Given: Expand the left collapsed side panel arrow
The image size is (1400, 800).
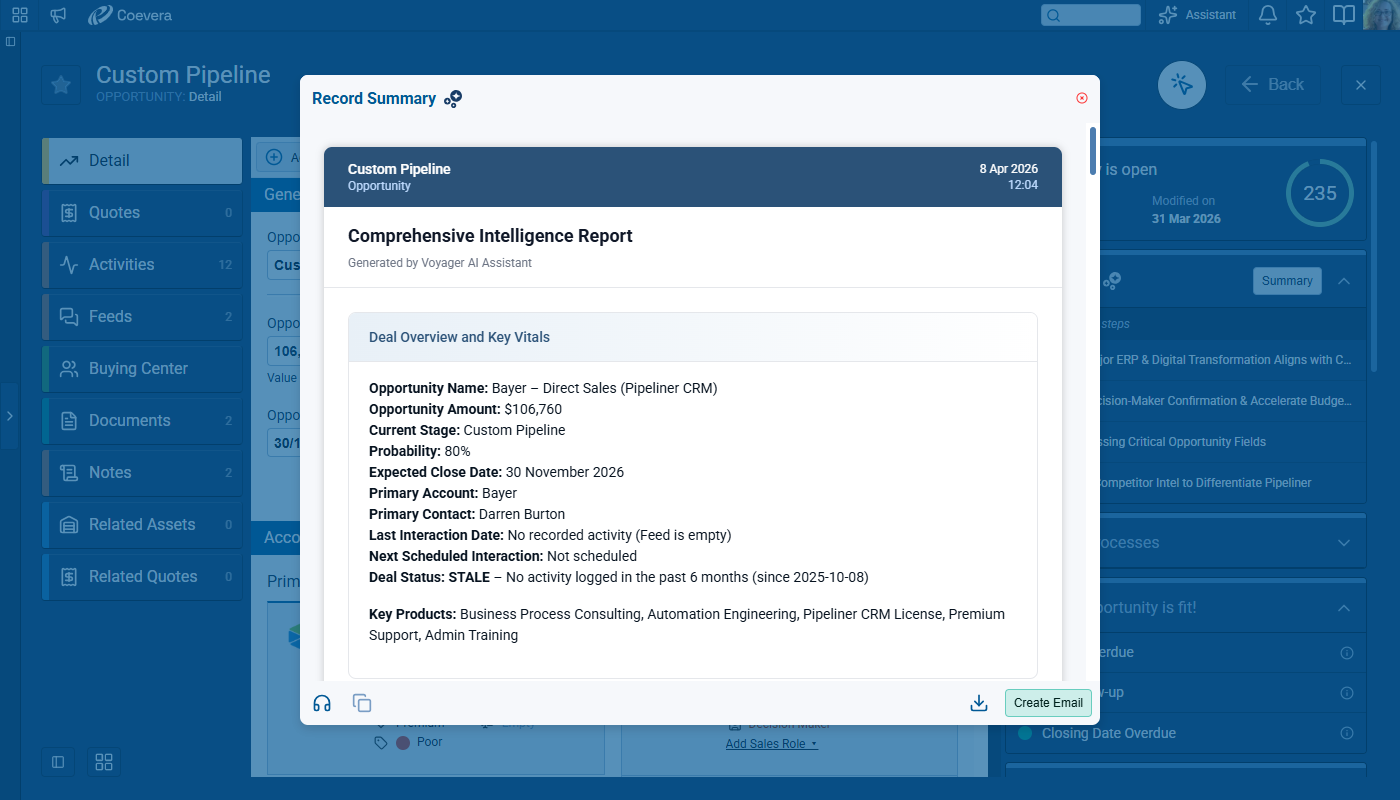Looking at the screenshot, I should pyautogui.click(x=9, y=415).
